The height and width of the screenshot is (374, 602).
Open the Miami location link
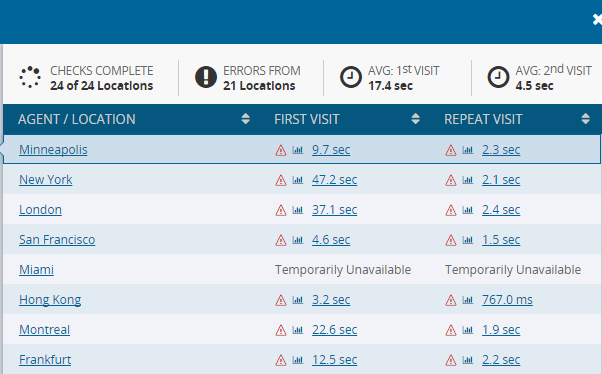pyautogui.click(x=36, y=270)
